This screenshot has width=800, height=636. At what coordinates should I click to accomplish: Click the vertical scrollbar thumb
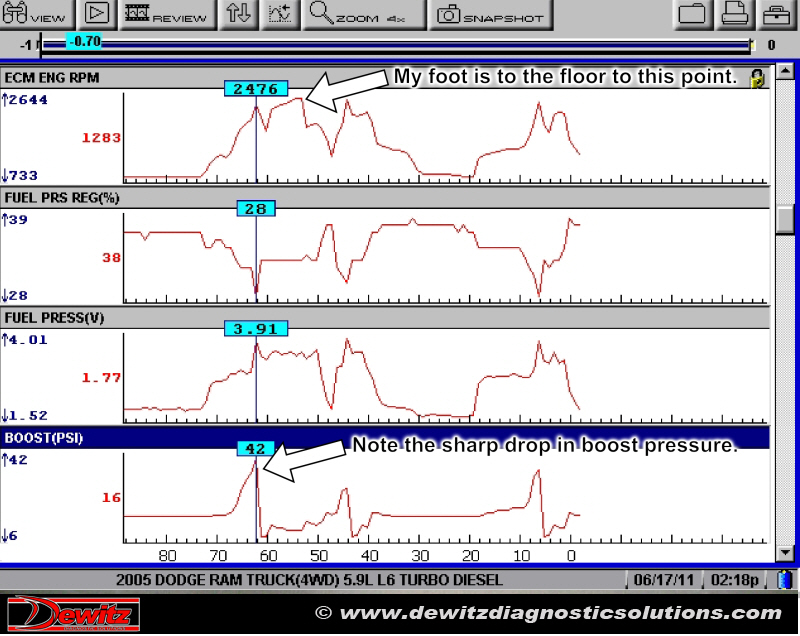[x=785, y=219]
